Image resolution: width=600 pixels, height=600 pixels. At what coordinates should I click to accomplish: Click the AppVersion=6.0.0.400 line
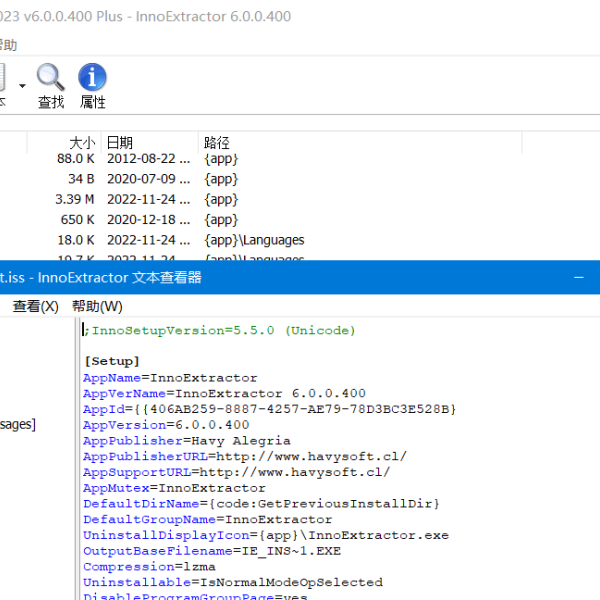(x=166, y=425)
